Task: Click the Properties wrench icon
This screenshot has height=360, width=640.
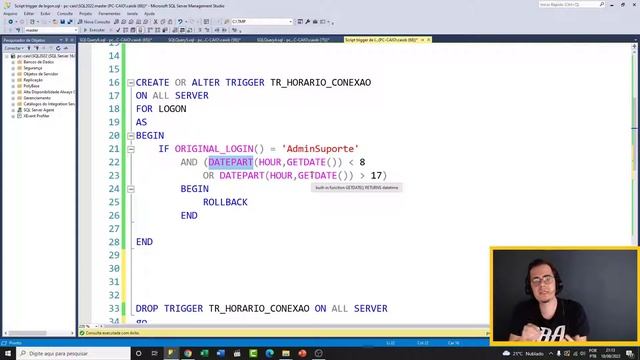Action: click(x=307, y=22)
